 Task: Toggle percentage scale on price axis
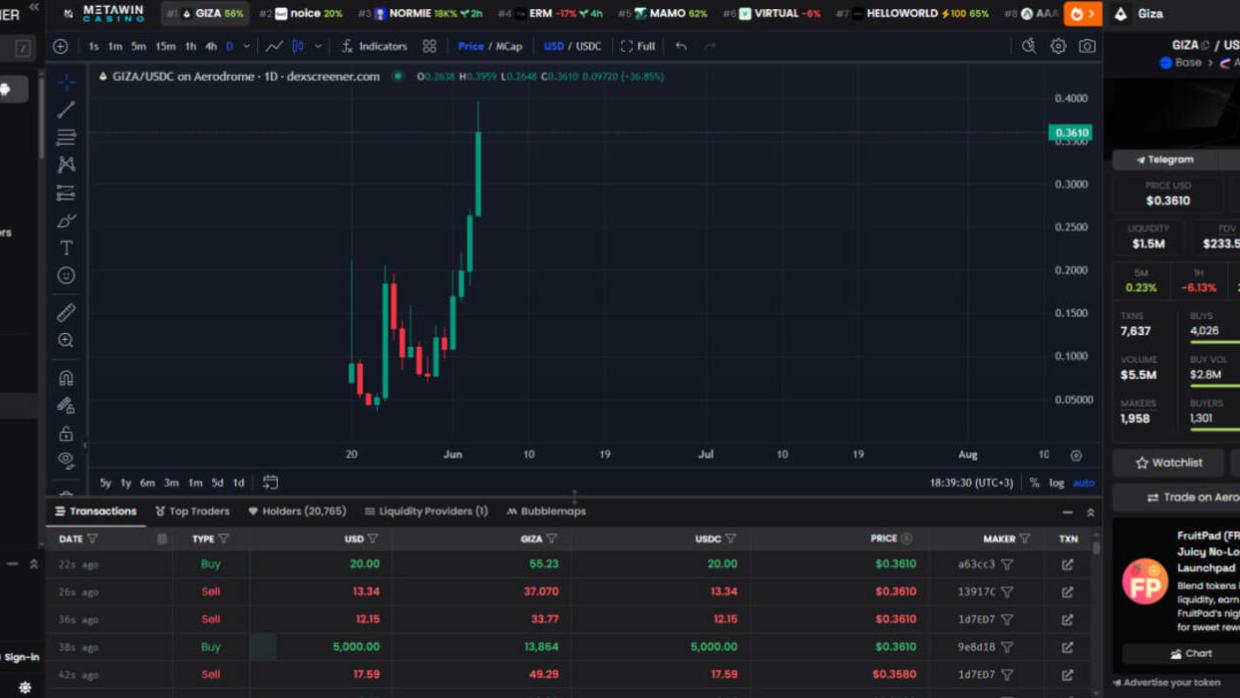[1034, 483]
